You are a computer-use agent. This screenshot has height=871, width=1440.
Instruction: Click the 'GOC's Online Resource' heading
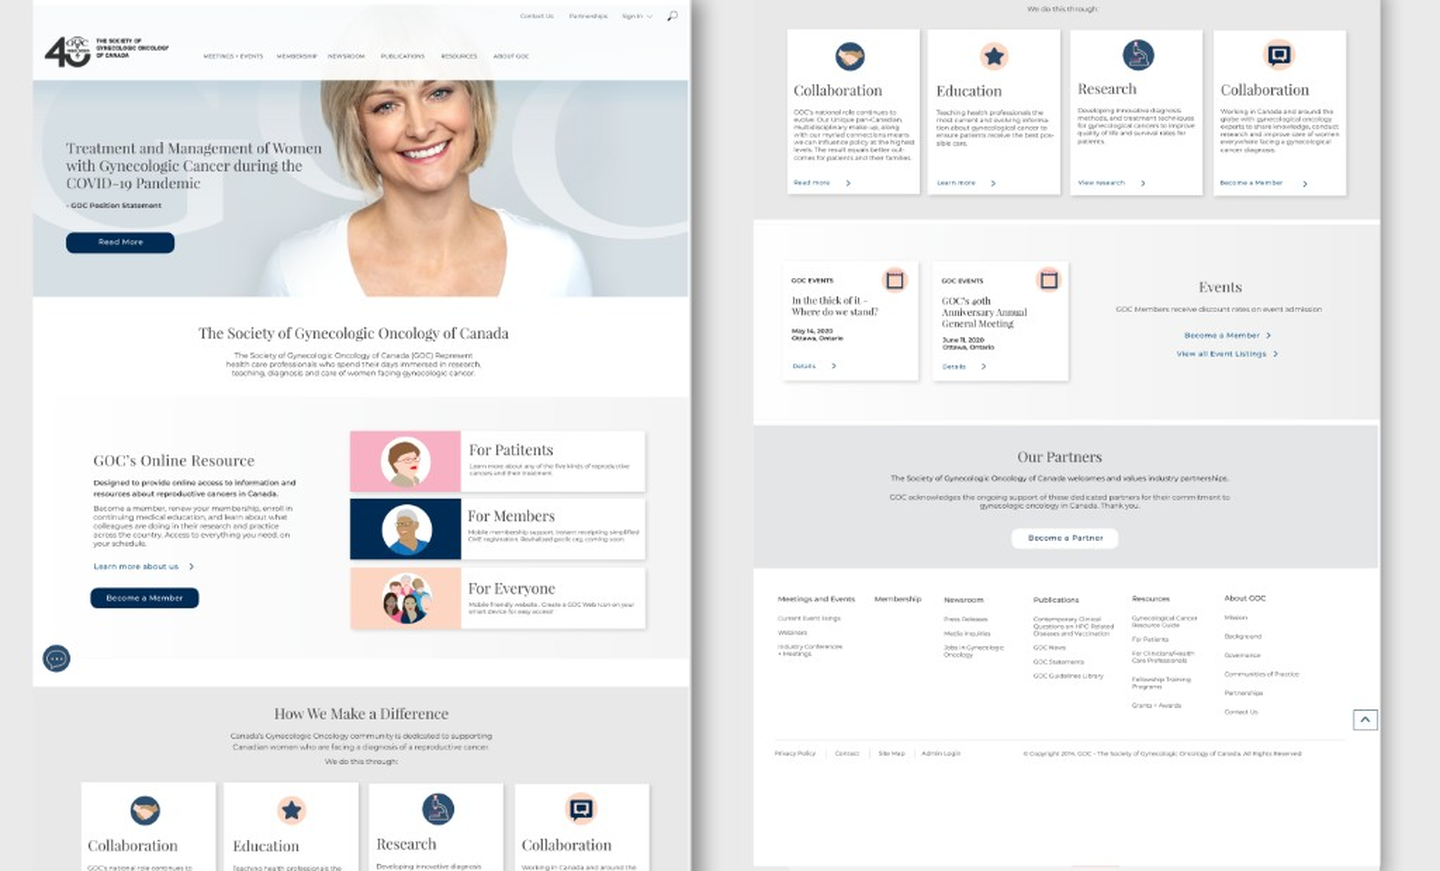pyautogui.click(x=174, y=461)
